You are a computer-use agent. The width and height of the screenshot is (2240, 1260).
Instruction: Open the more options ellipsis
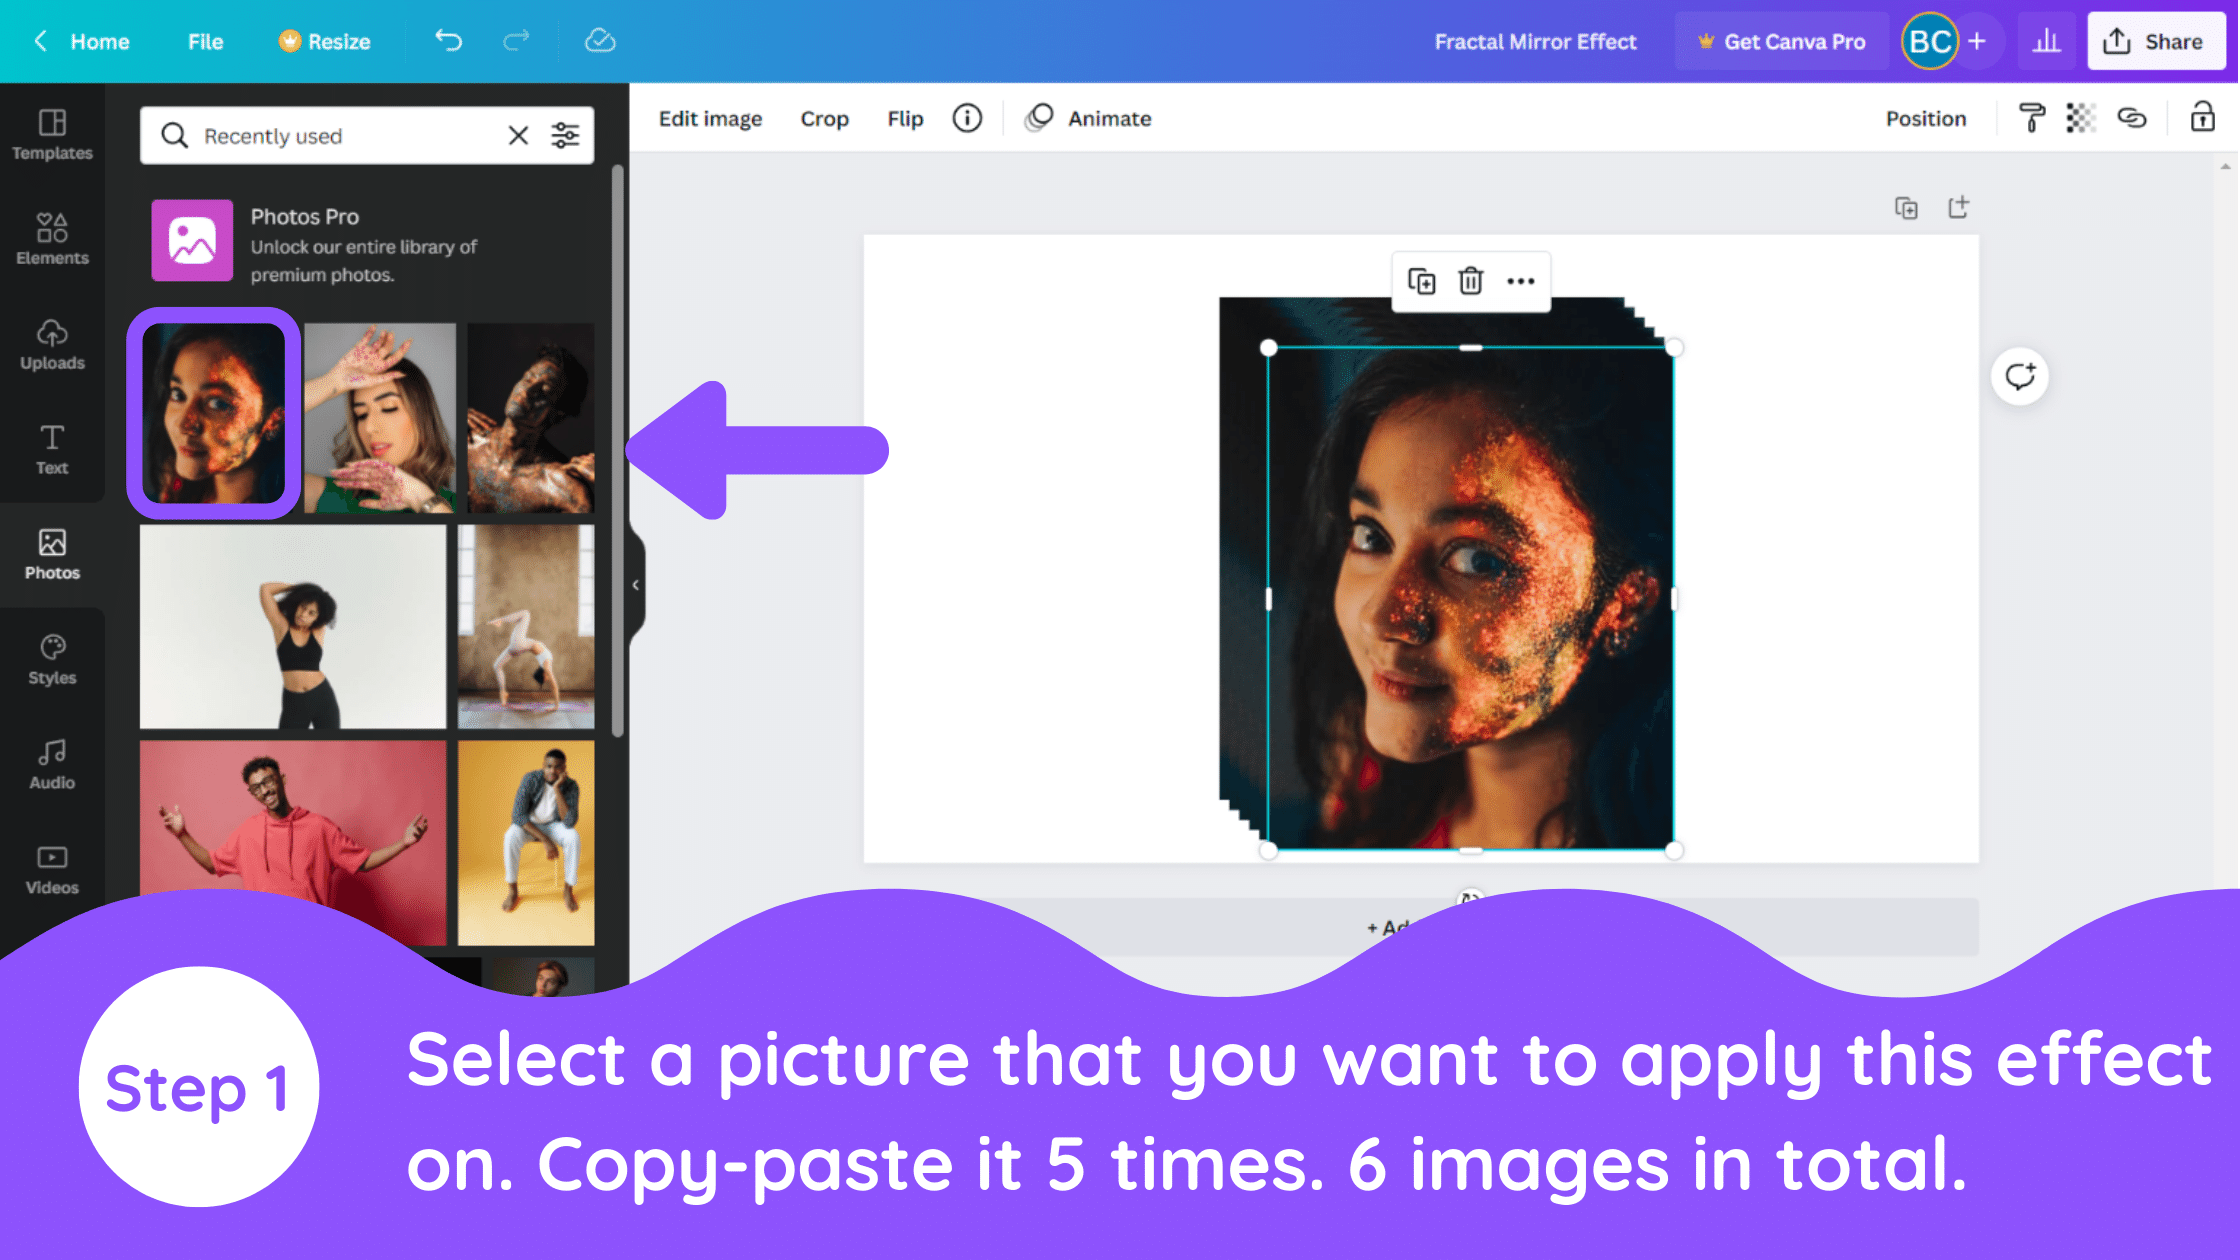[x=1520, y=281]
